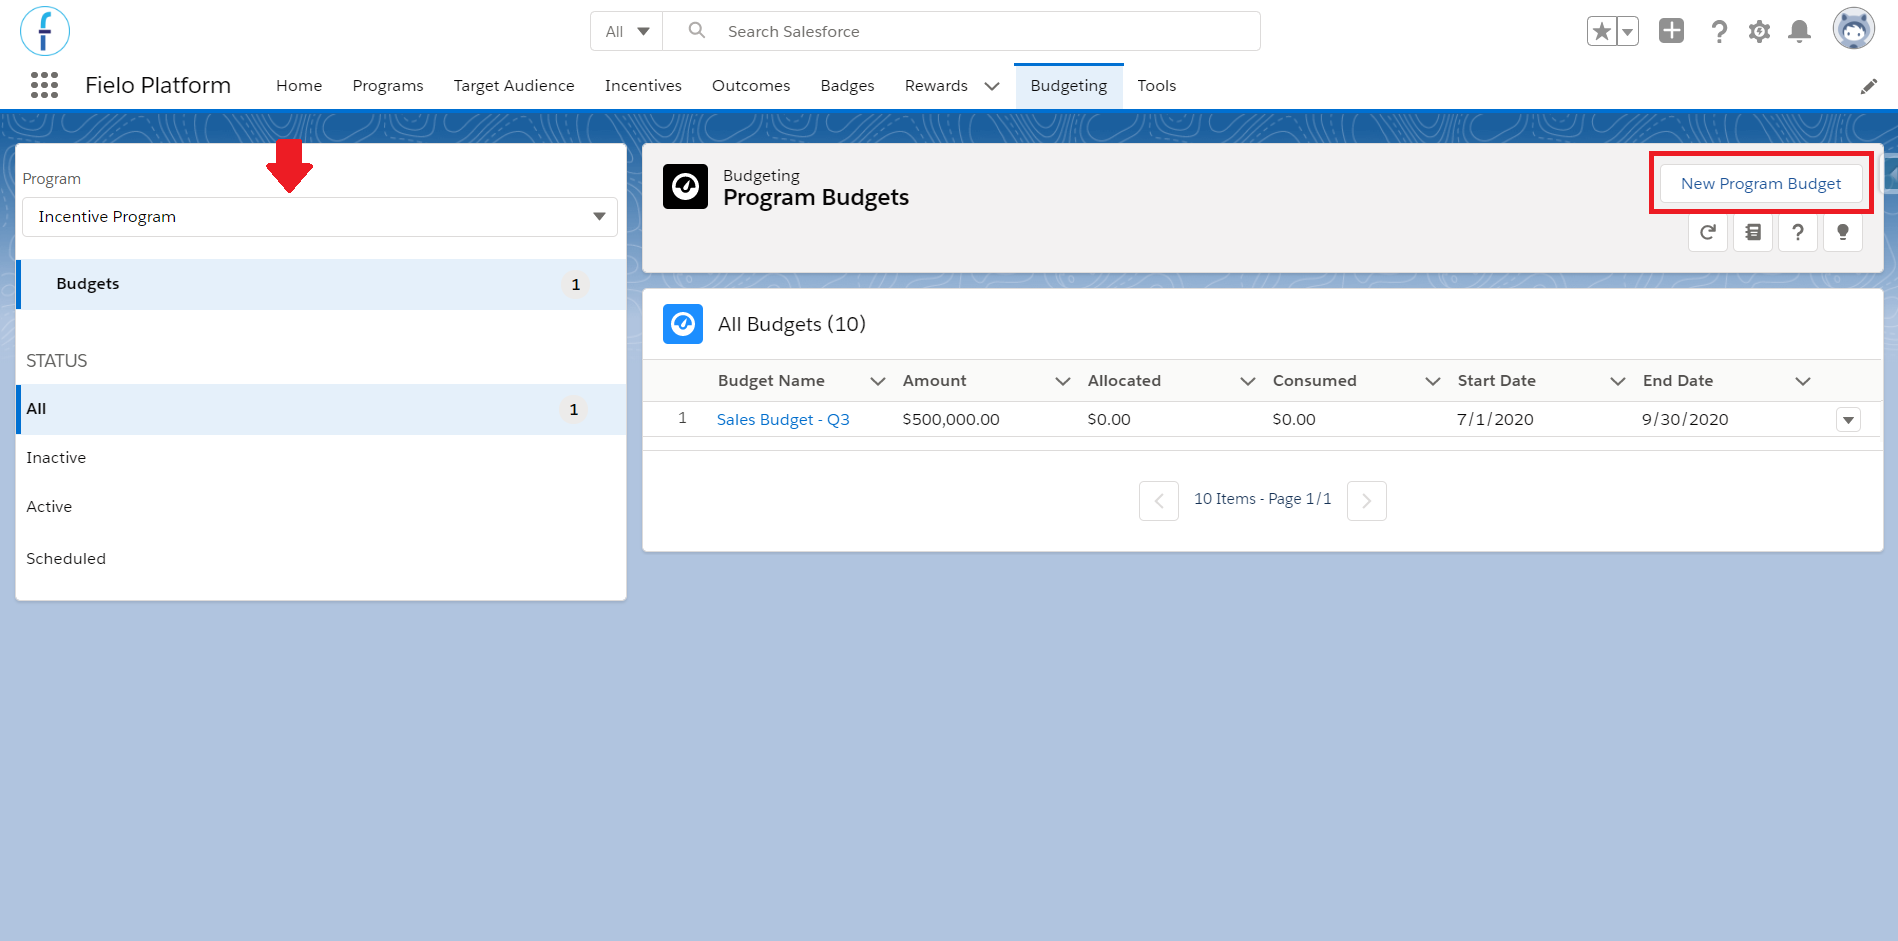
Task: Open the search scope All dropdown
Action: pyautogui.click(x=627, y=31)
